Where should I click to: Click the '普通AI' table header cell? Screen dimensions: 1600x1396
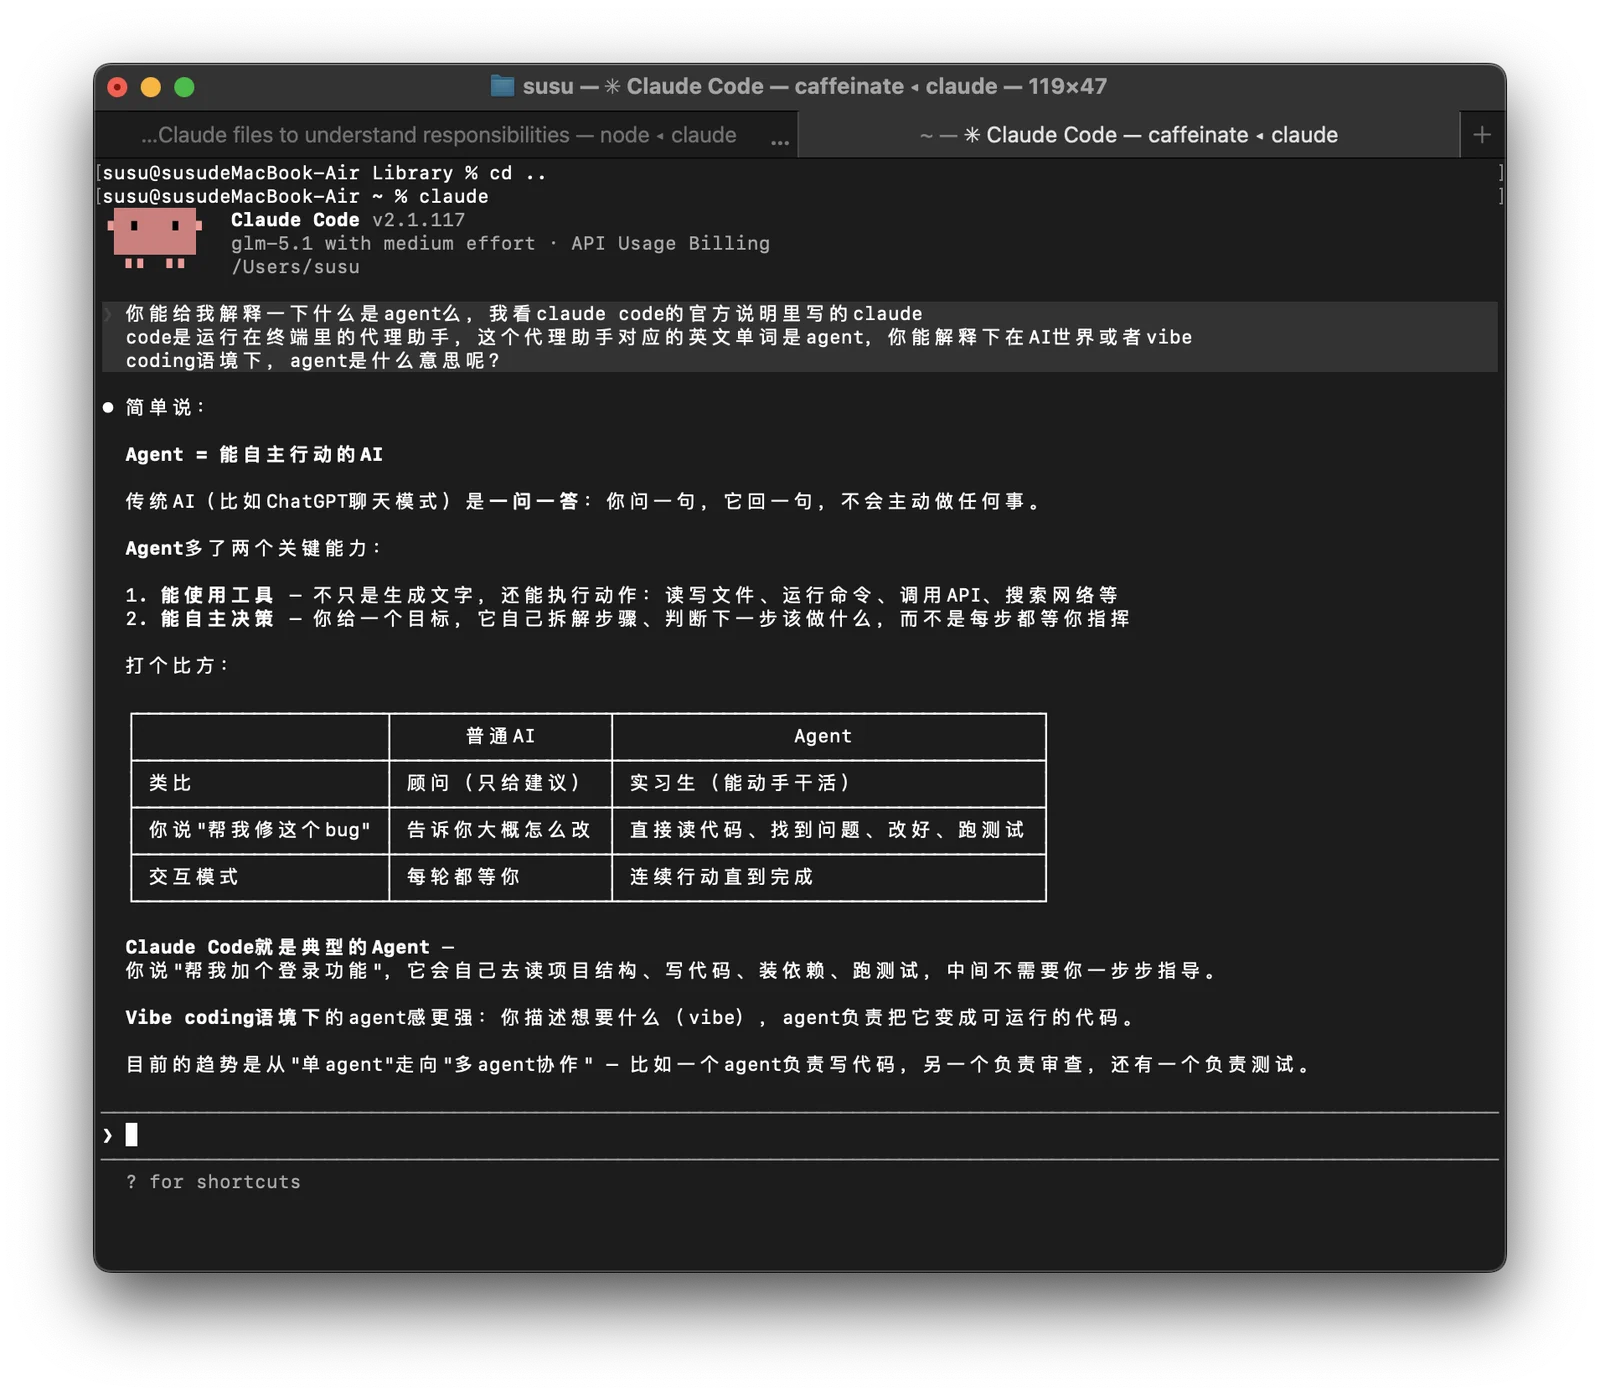tap(500, 736)
